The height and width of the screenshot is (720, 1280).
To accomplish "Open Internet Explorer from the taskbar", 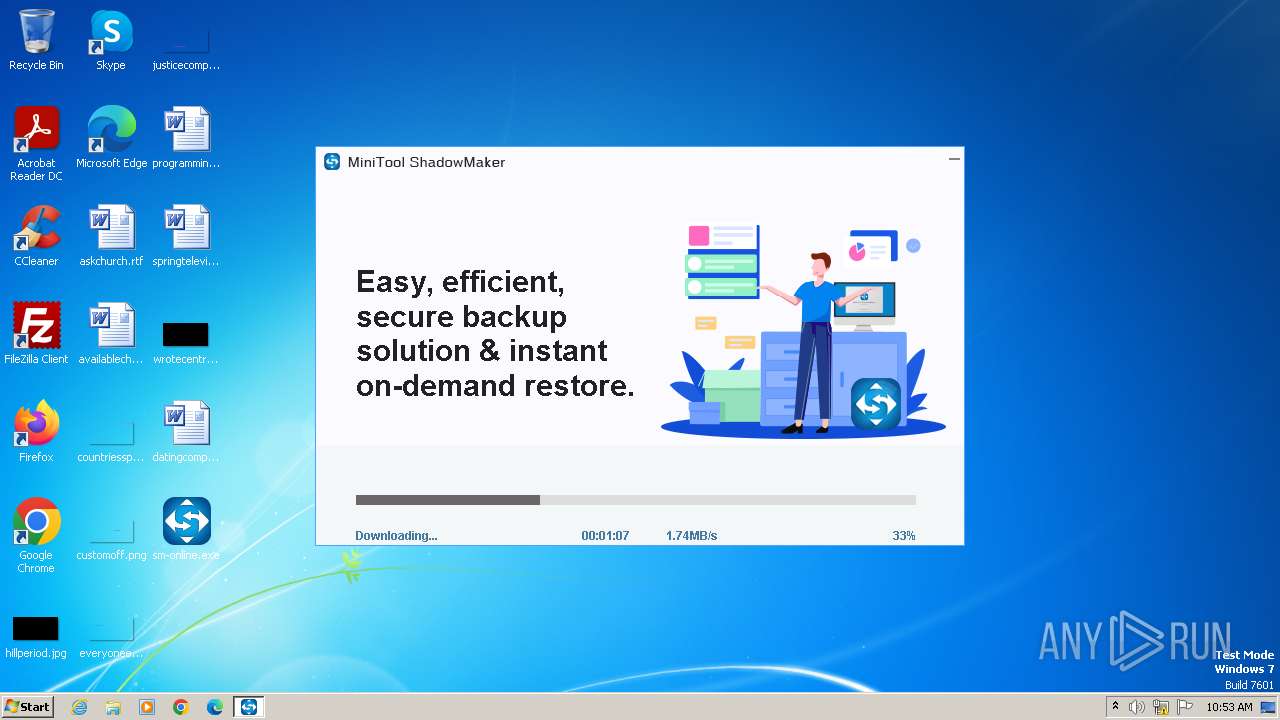I will pos(80,707).
